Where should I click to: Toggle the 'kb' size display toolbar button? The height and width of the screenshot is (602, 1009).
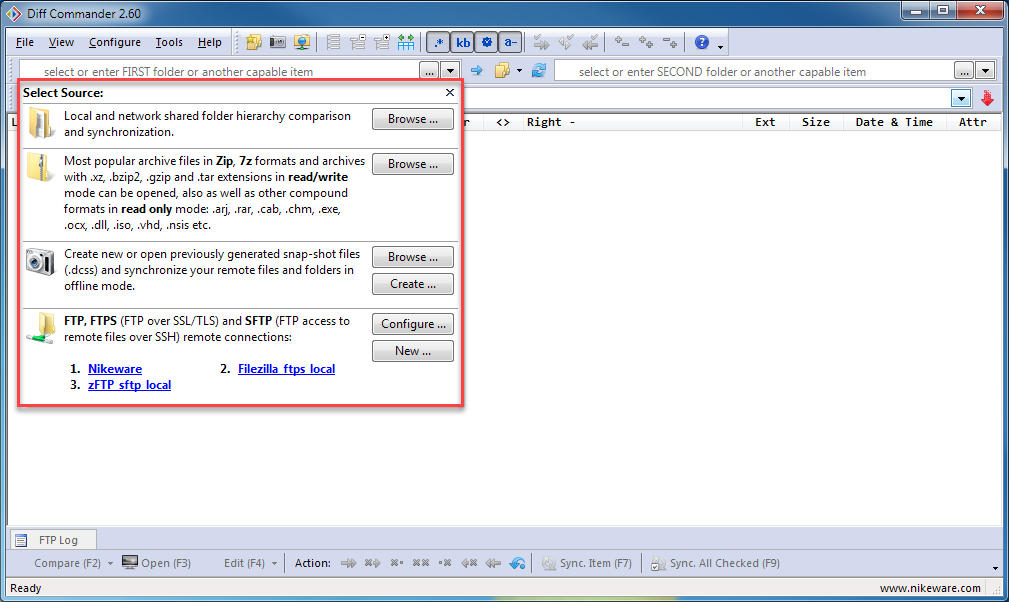[x=463, y=42]
